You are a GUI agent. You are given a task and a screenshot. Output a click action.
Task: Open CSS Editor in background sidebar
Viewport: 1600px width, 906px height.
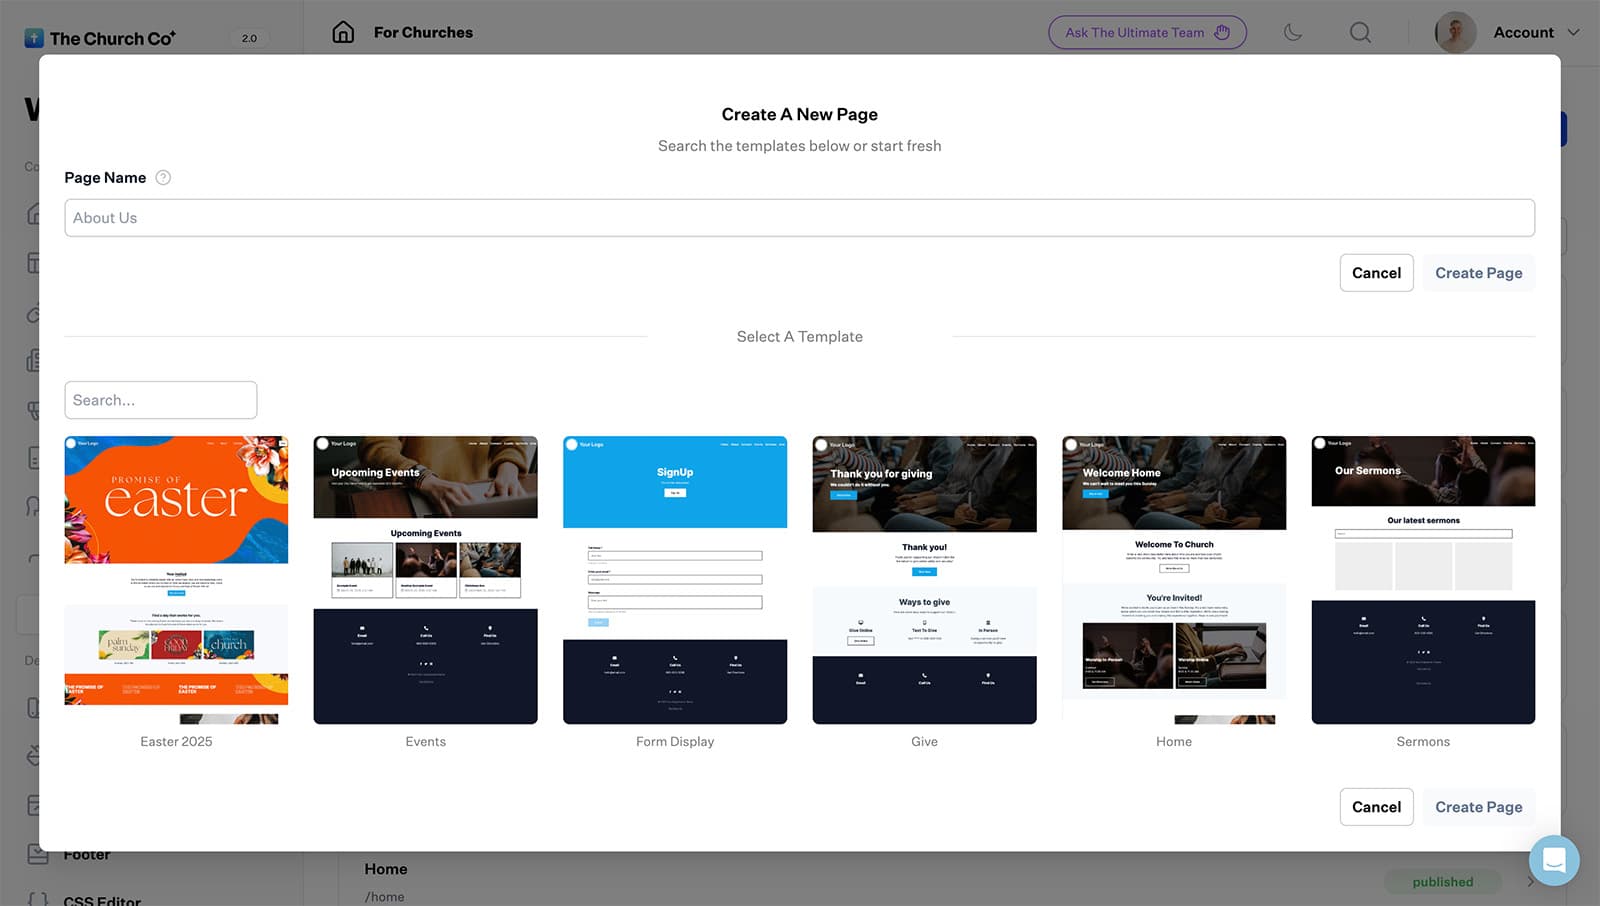(102, 900)
